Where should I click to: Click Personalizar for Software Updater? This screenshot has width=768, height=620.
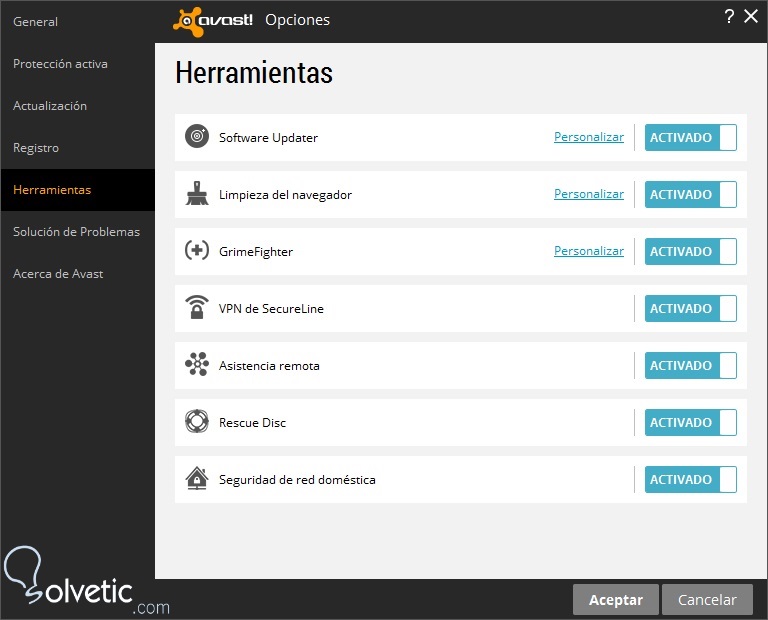(589, 137)
